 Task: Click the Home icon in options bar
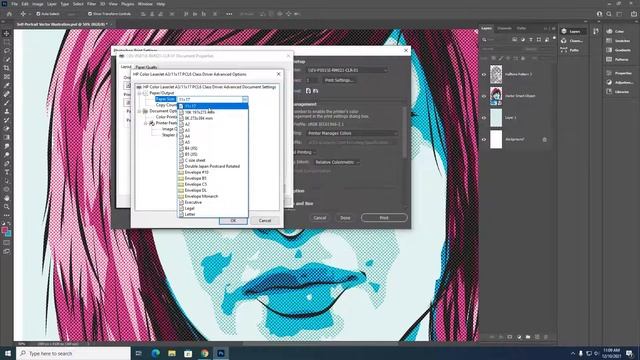coord(9,14)
